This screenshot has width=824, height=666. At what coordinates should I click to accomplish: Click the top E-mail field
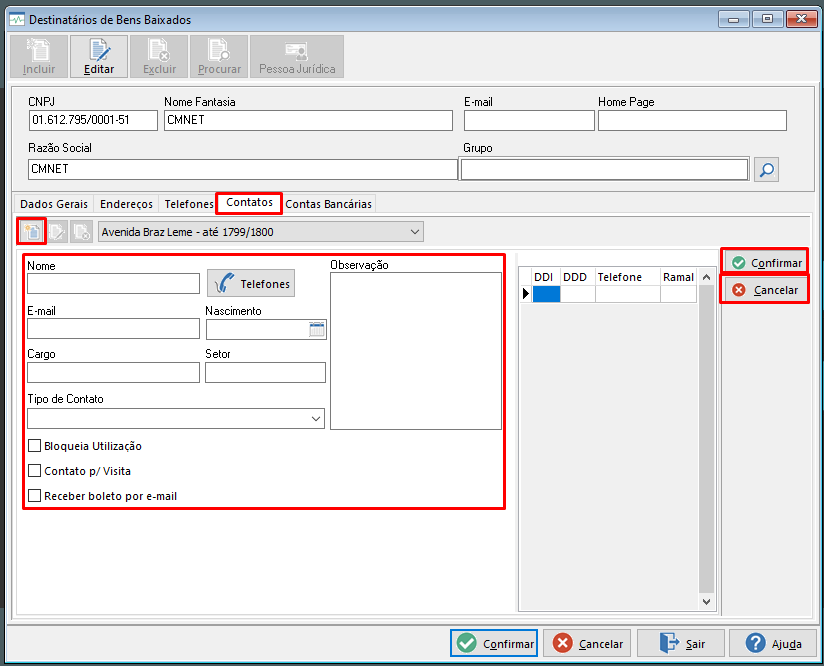[529, 120]
